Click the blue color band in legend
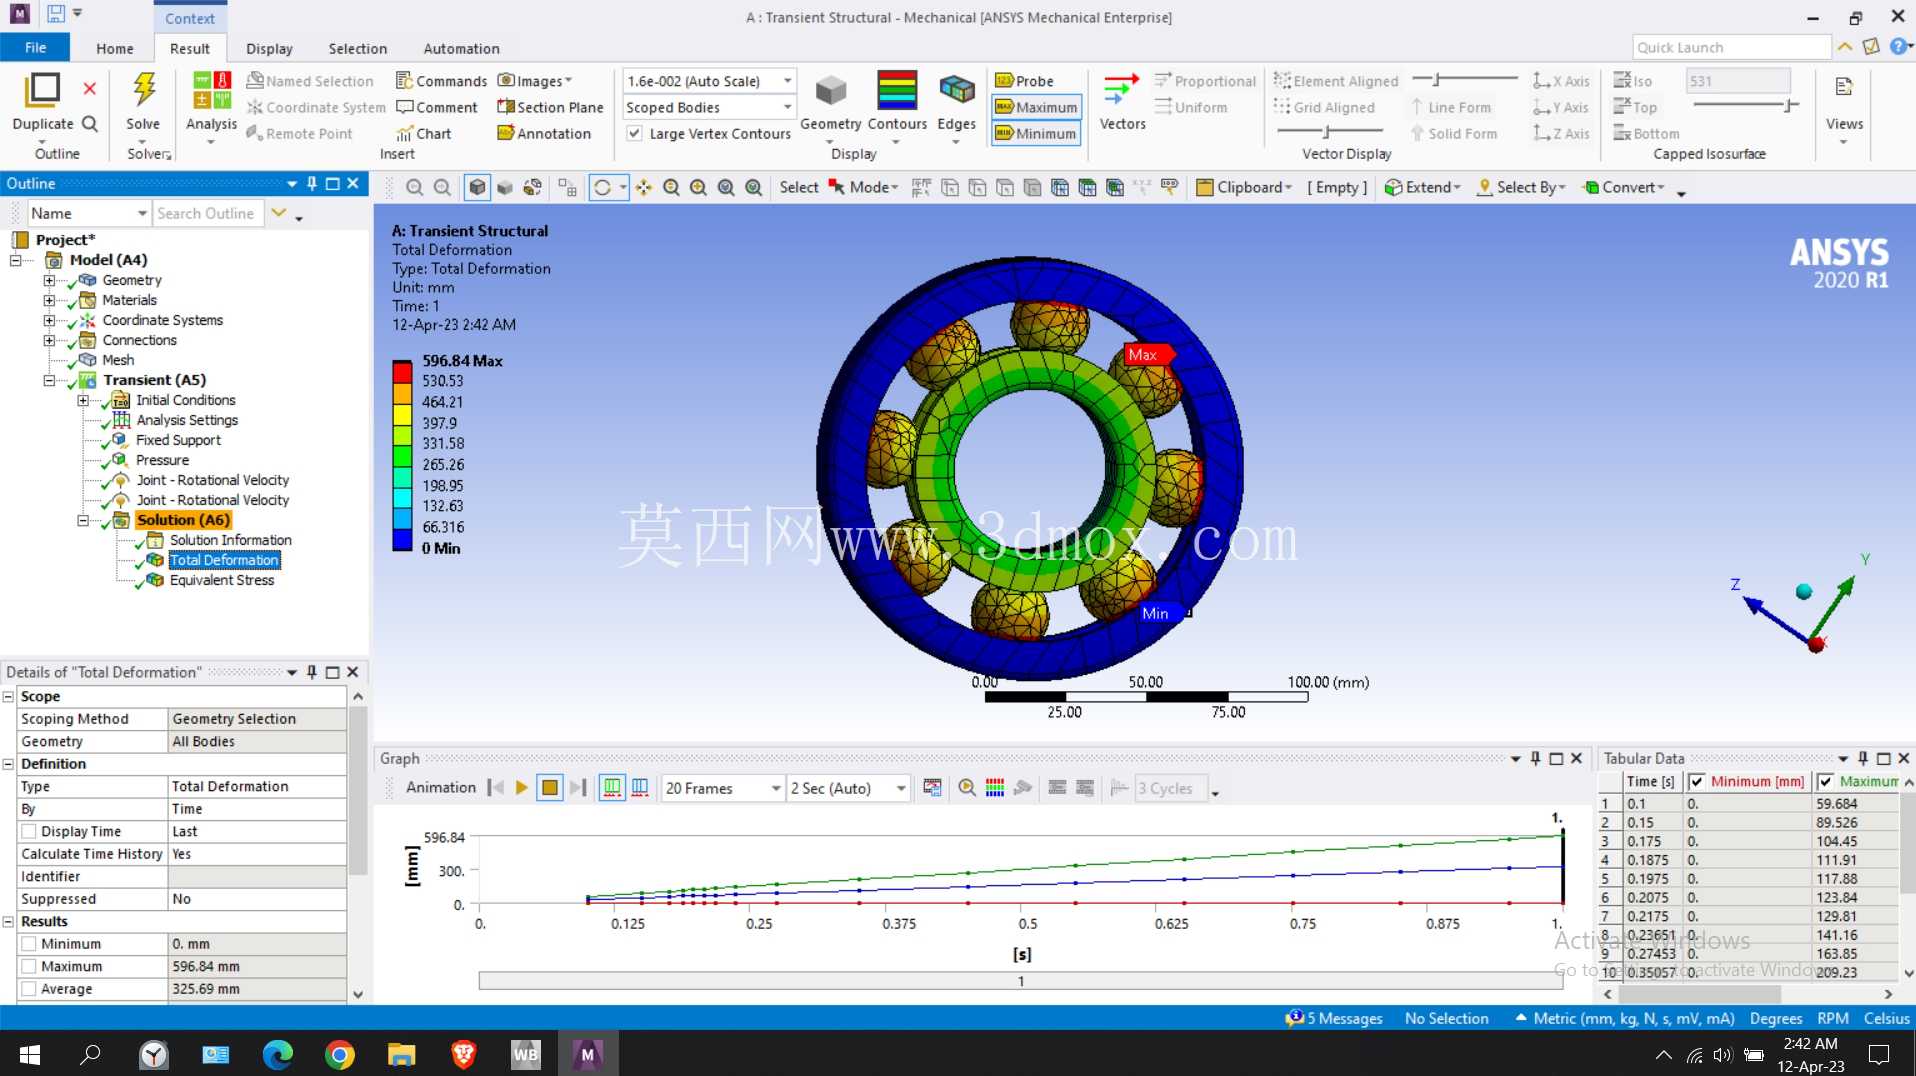Screen dimensions: 1916x1076 tap(402, 540)
